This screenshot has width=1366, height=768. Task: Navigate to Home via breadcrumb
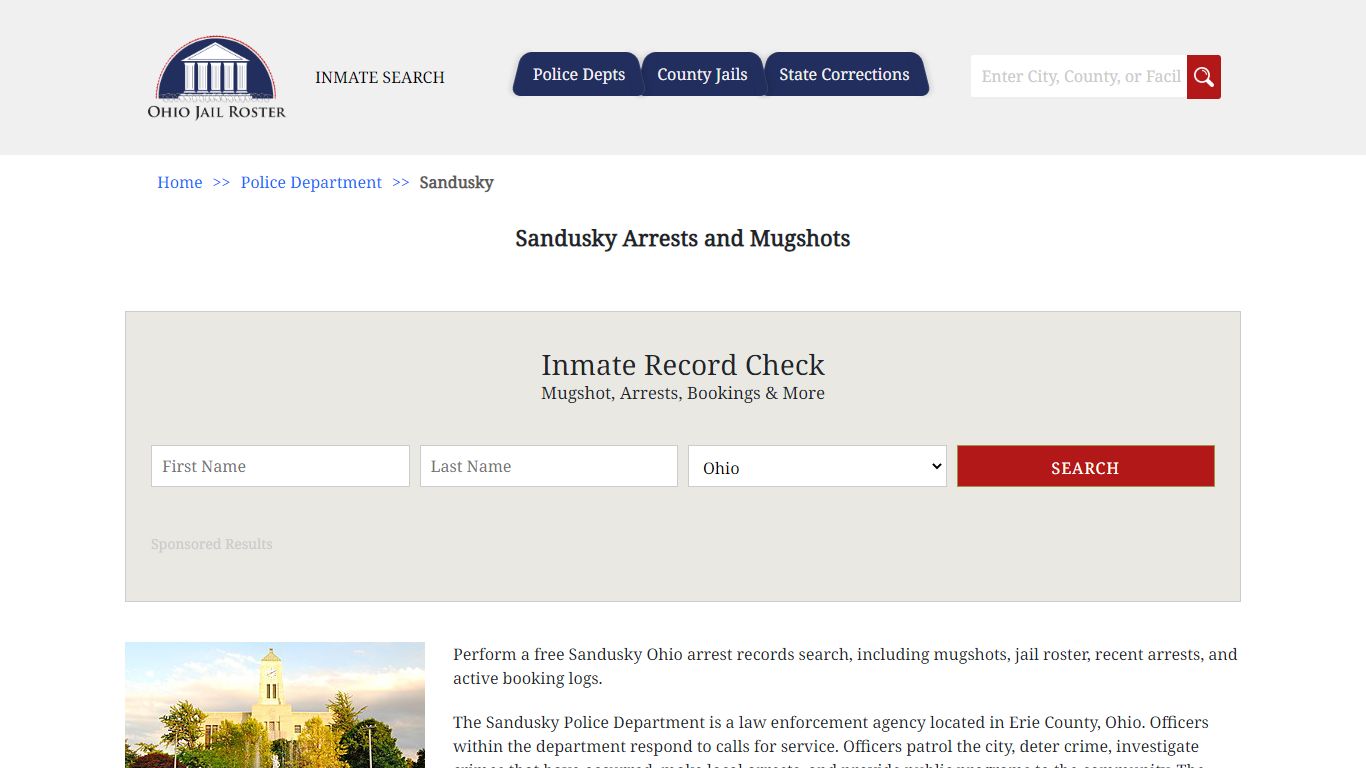[179, 182]
